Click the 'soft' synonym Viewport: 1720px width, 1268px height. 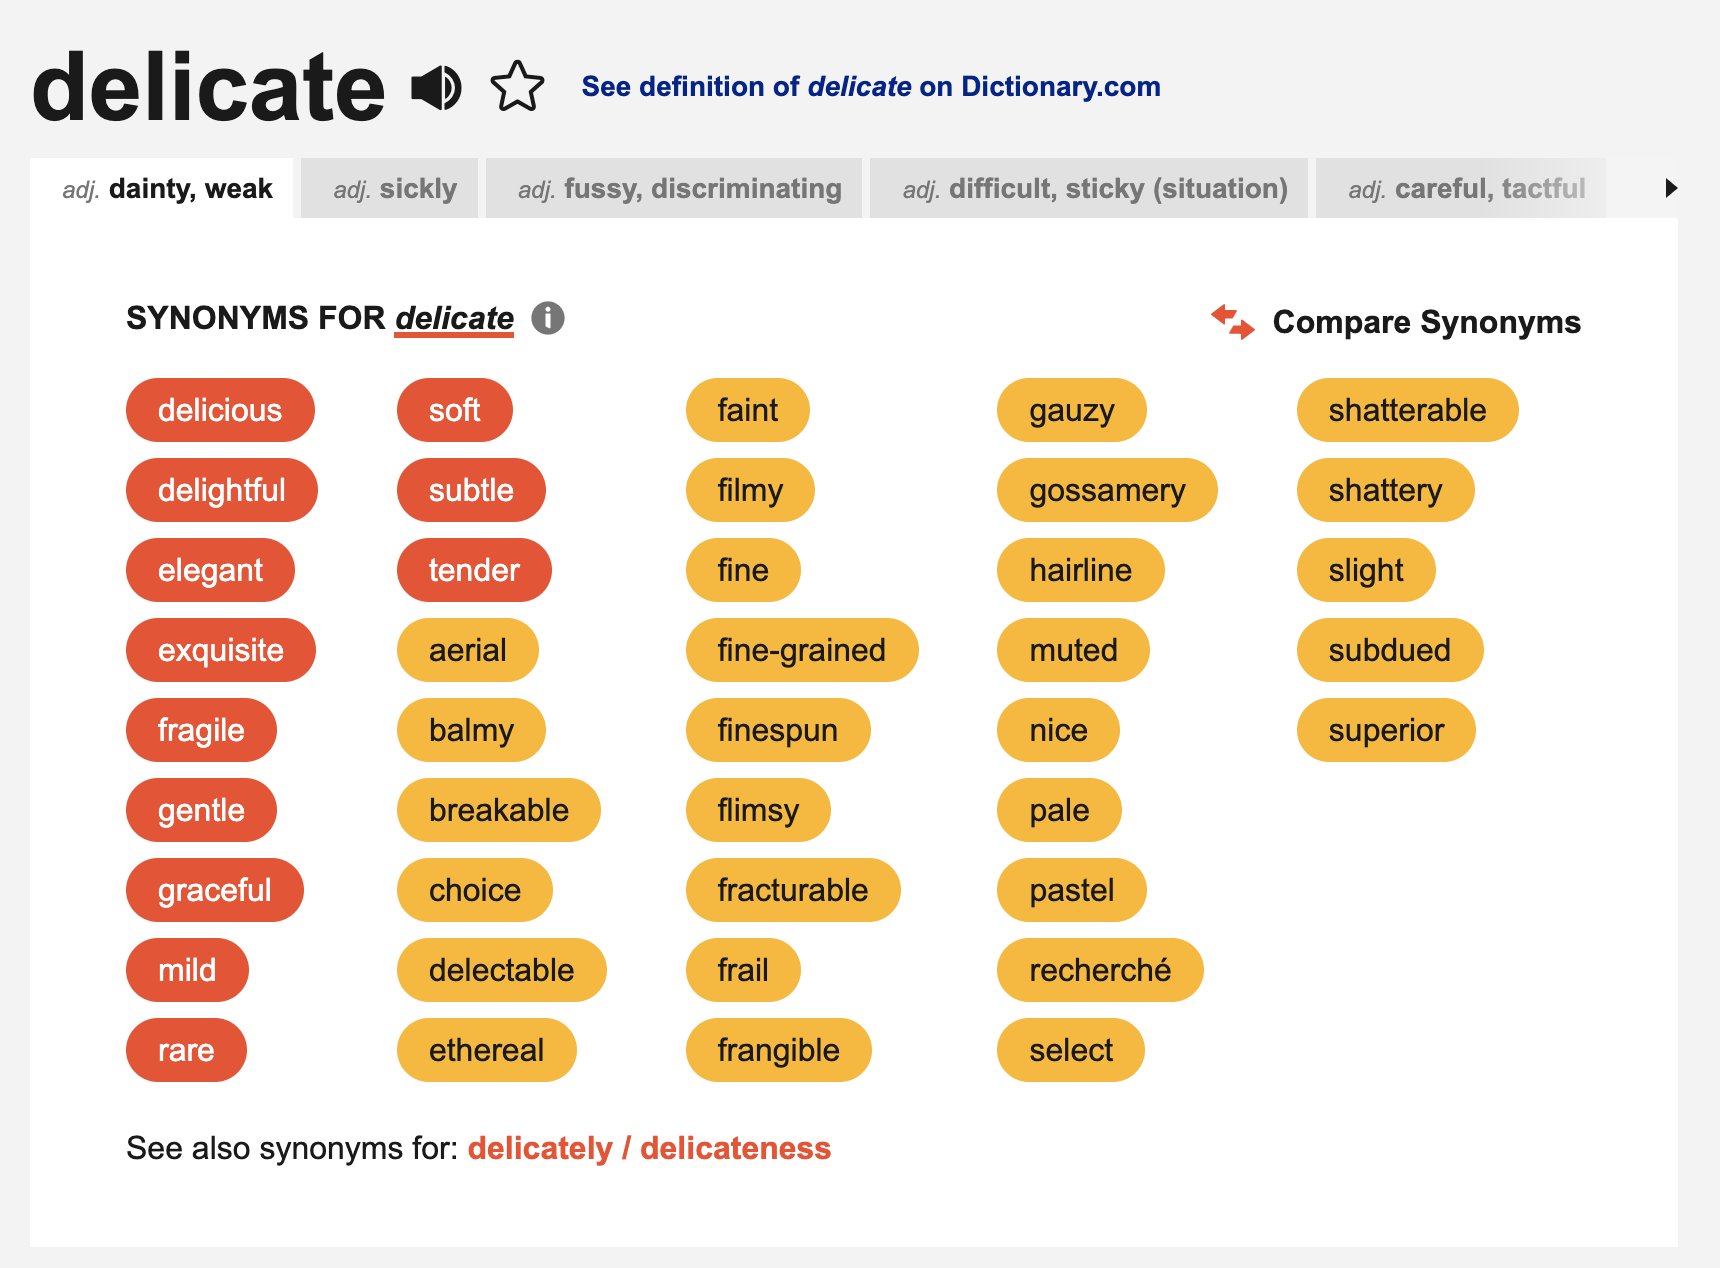455,410
